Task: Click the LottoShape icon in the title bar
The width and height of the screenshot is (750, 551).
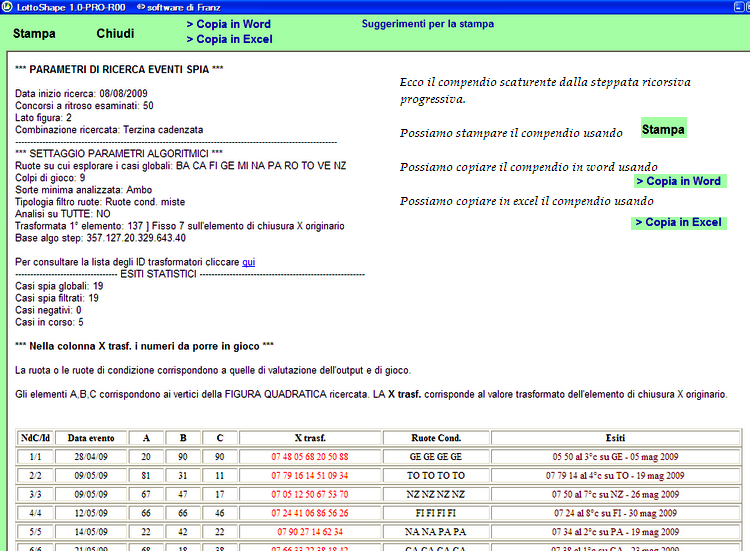Action: [x=8, y=7]
